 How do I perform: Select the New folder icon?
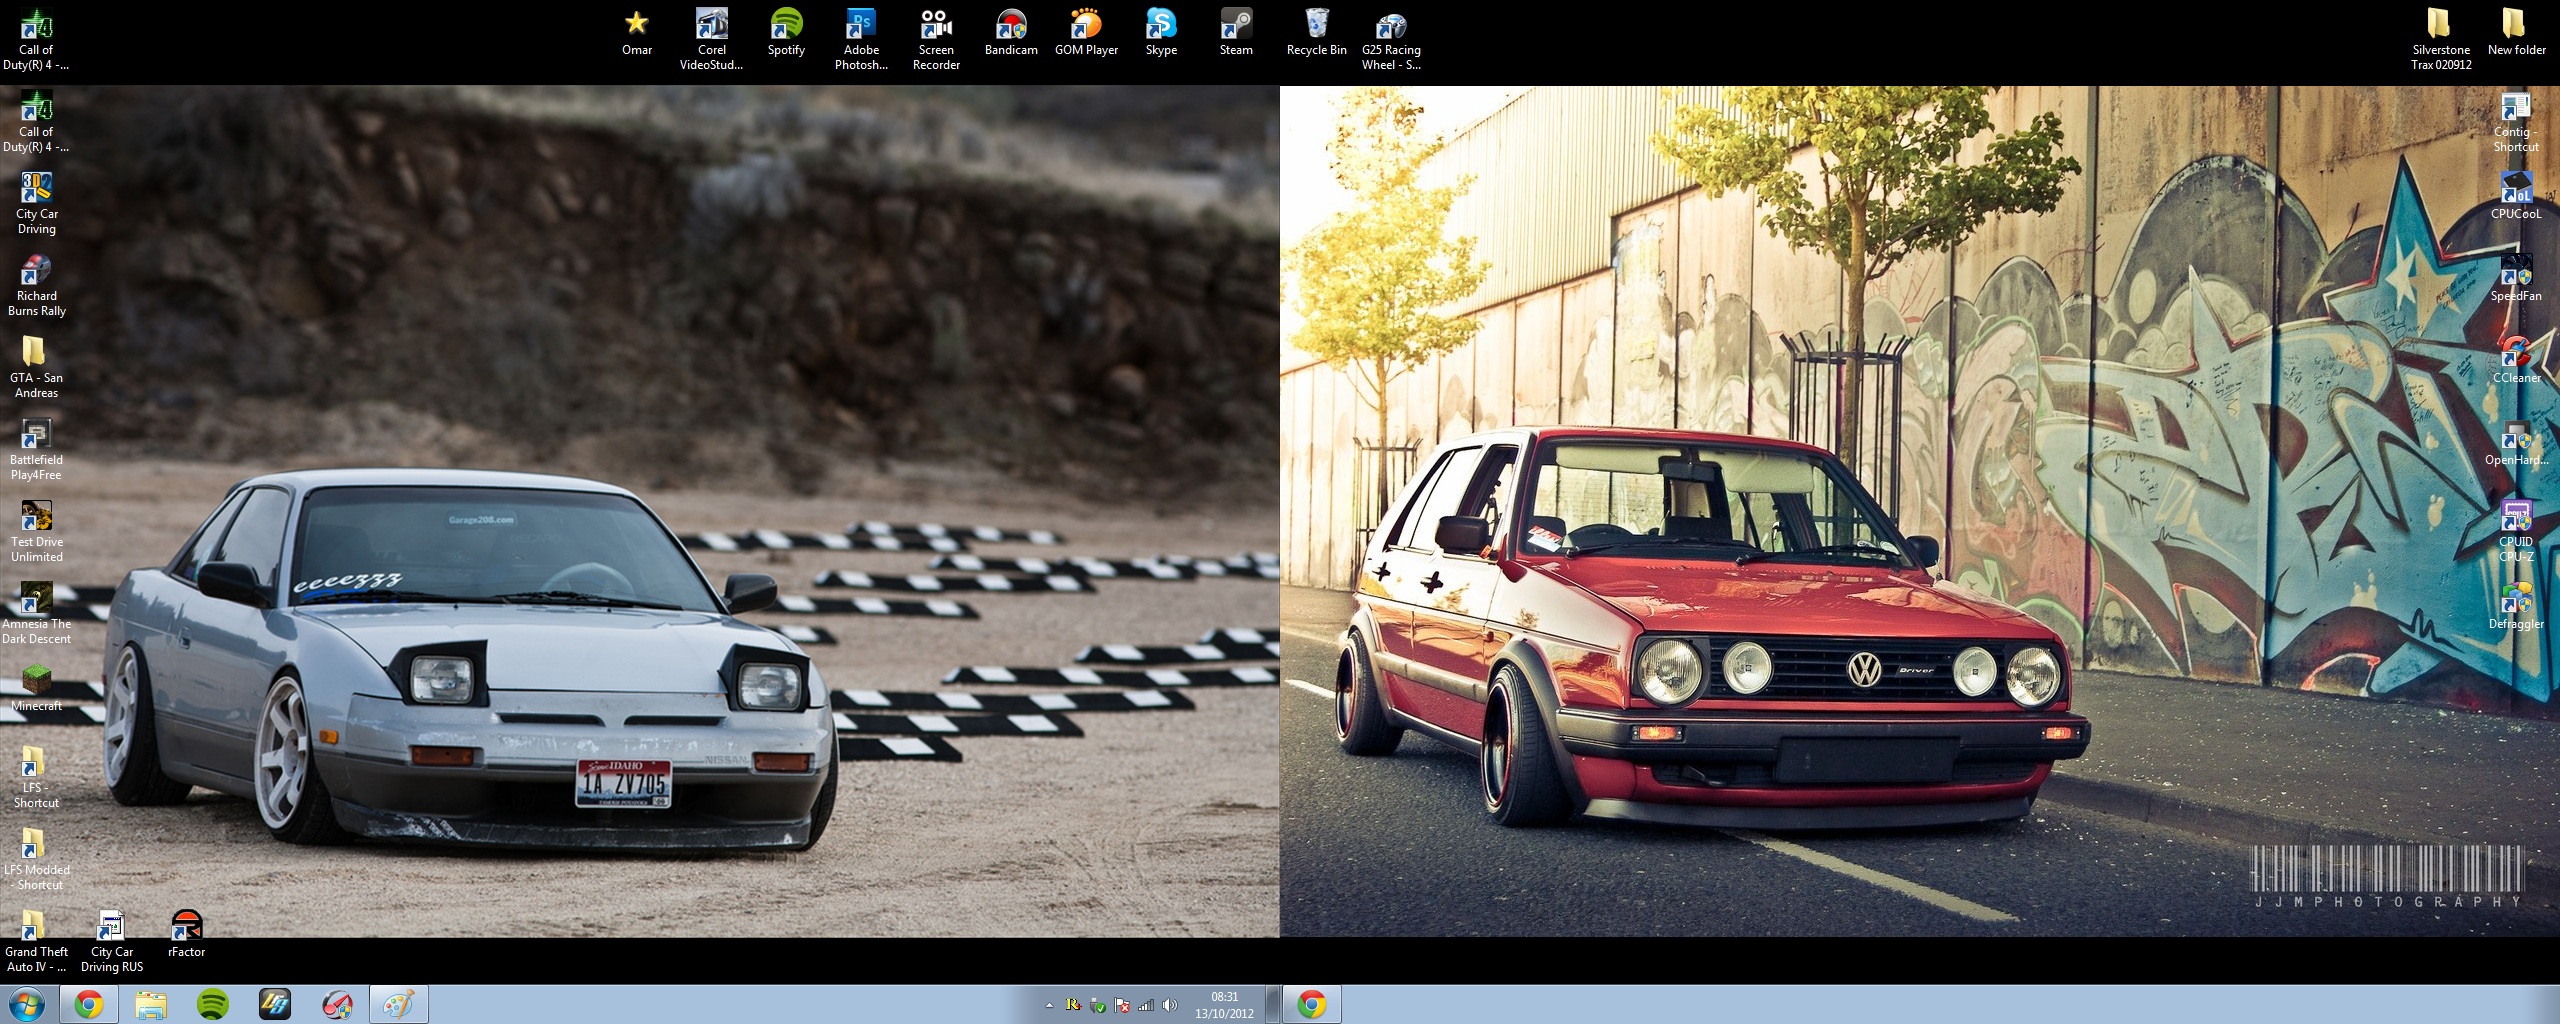2517,31
